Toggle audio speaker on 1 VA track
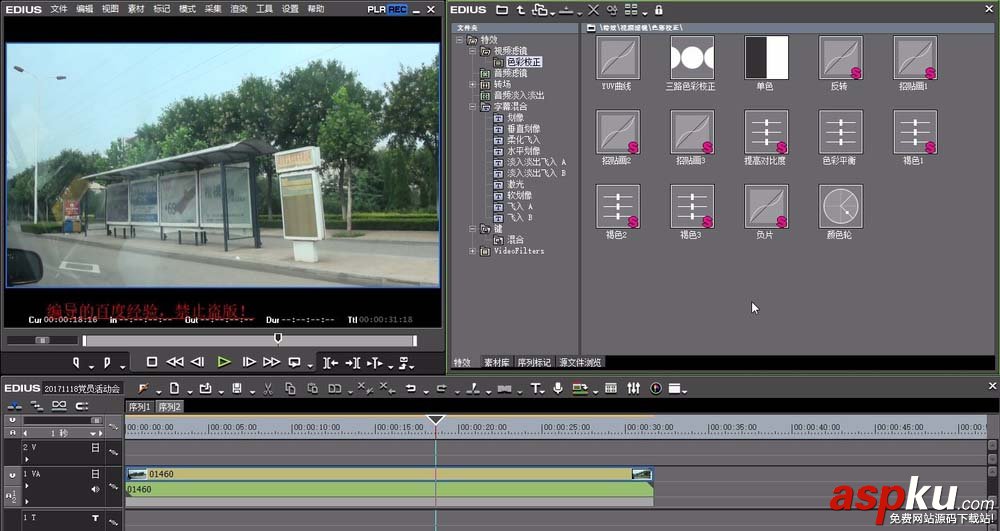 click(x=96, y=490)
